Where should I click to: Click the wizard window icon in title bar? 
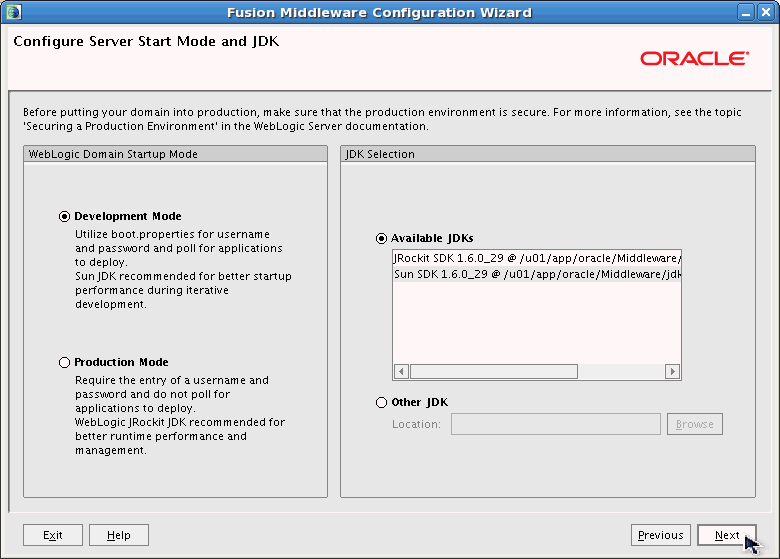pos(13,11)
